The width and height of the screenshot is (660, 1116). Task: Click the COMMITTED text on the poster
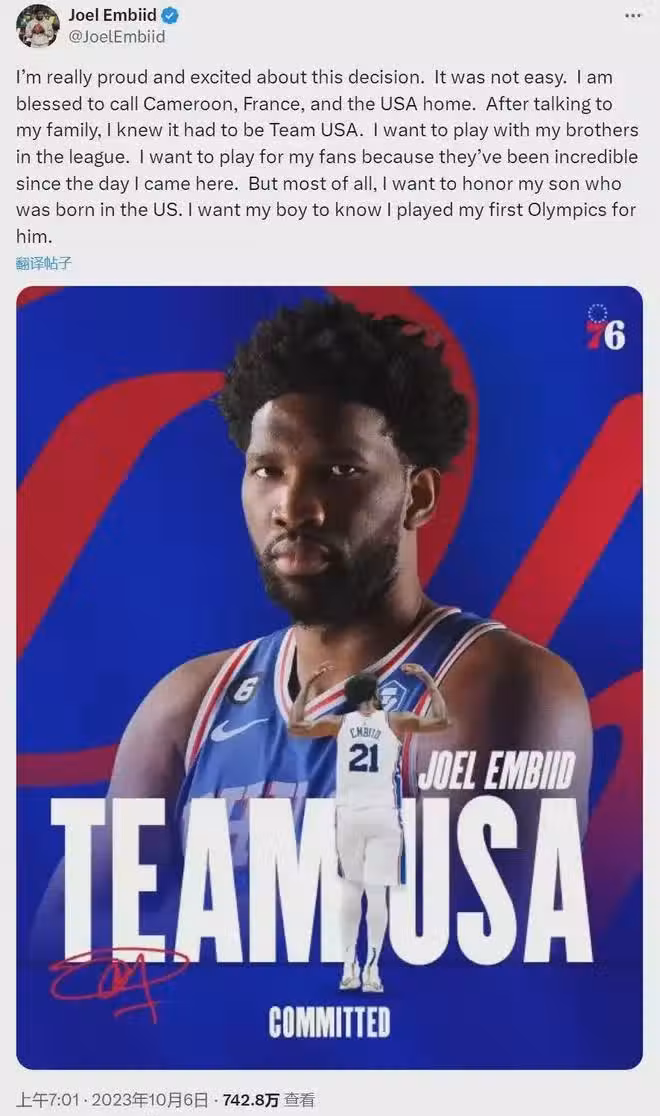click(330, 1023)
